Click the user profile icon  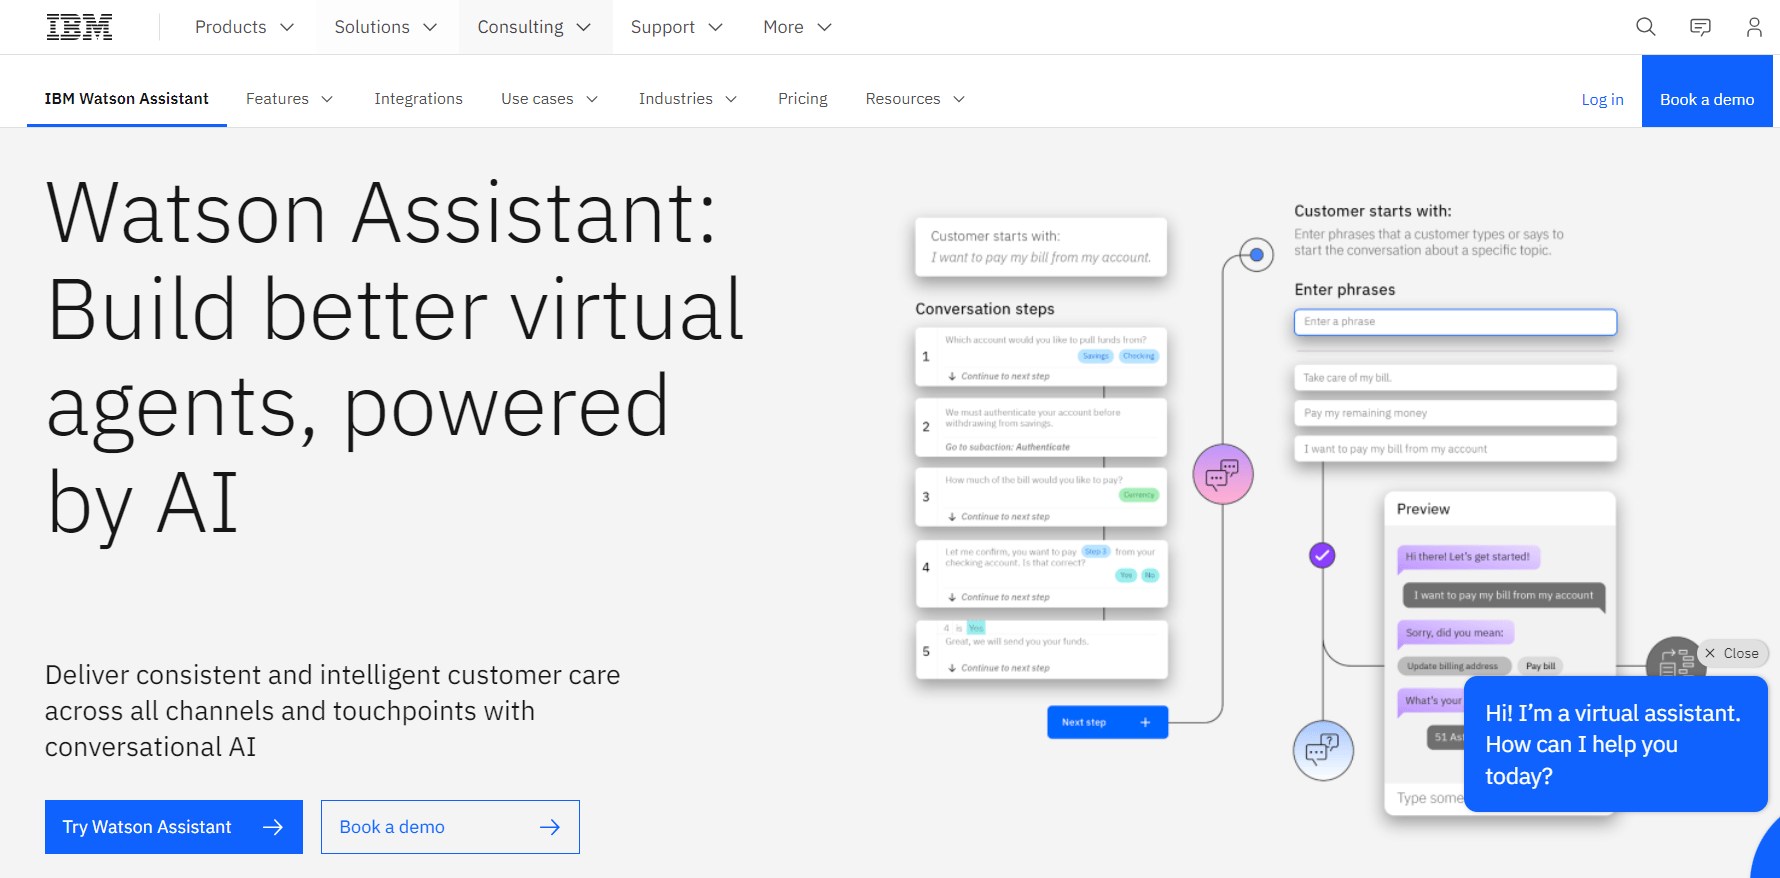click(1754, 27)
